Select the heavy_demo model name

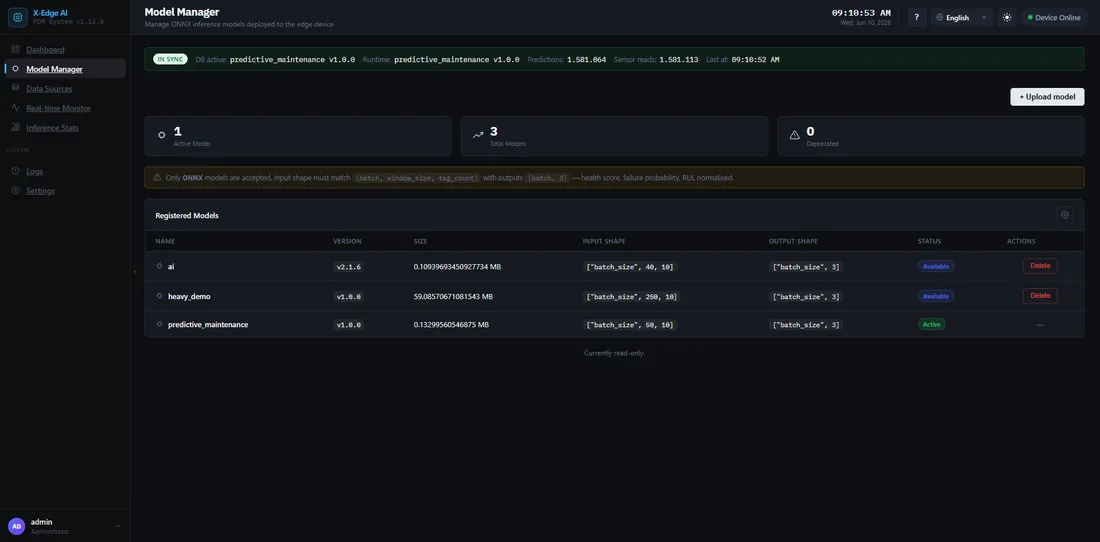pyautogui.click(x=189, y=297)
